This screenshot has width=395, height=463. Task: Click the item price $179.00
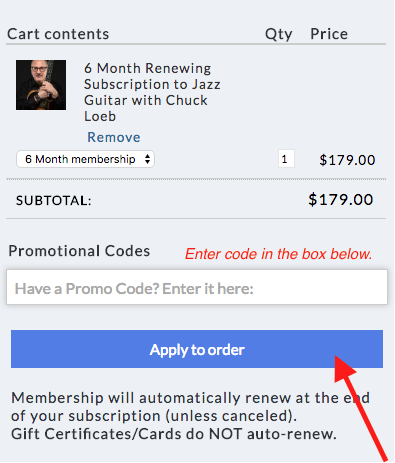point(347,160)
